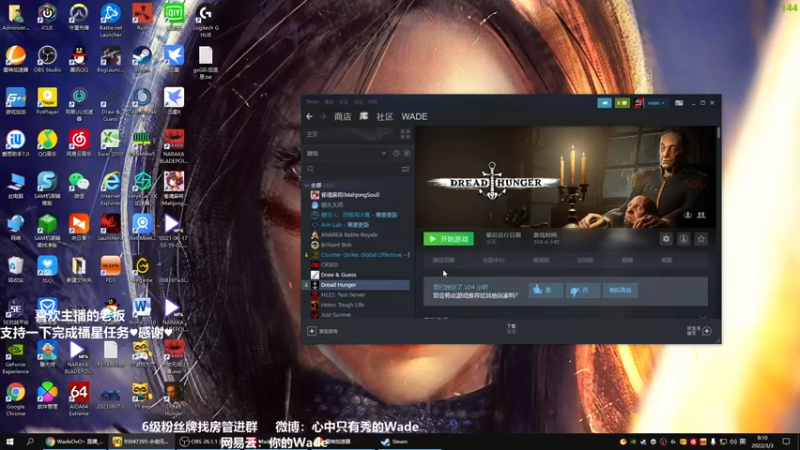This screenshot has height=450, width=800.
Task: Open PotPlayer desktop icon
Action: point(47,101)
